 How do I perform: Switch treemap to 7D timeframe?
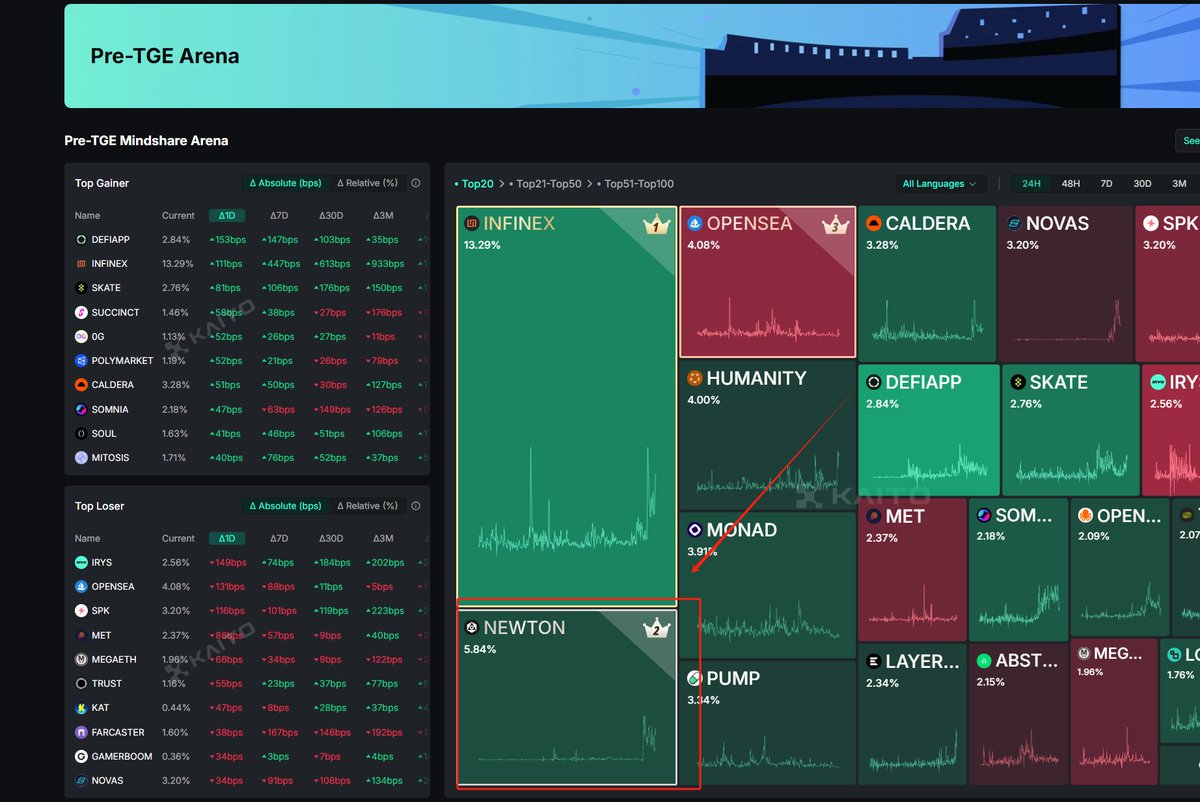click(x=1106, y=184)
